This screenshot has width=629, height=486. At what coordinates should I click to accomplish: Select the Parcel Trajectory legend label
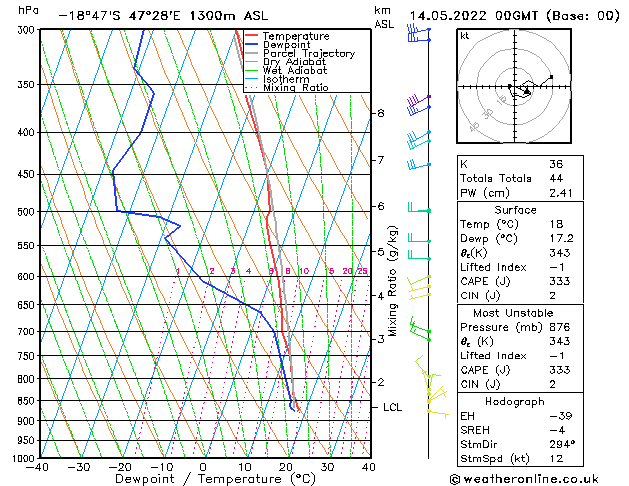(308, 54)
